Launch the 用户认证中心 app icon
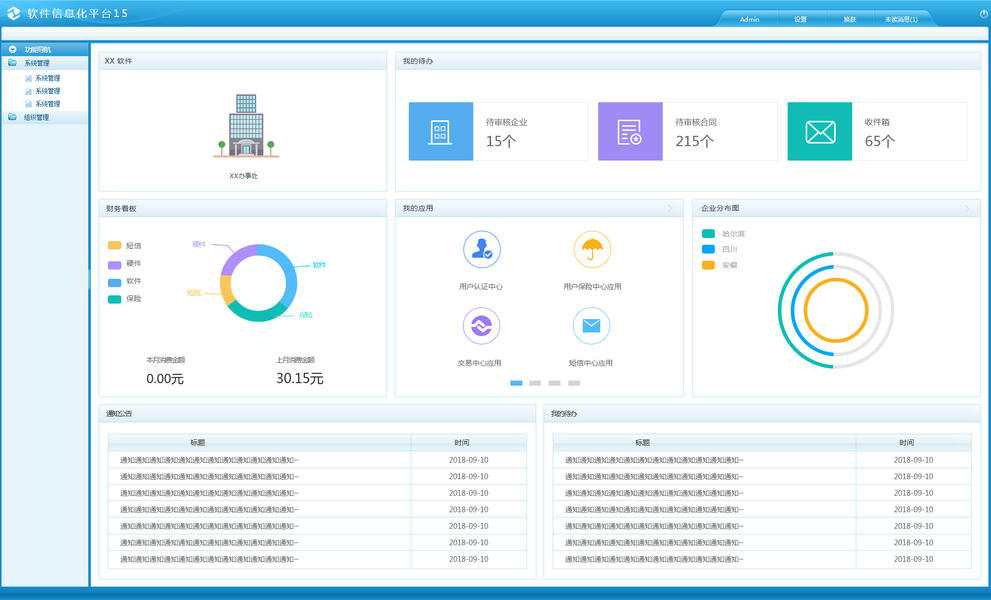 [x=482, y=249]
